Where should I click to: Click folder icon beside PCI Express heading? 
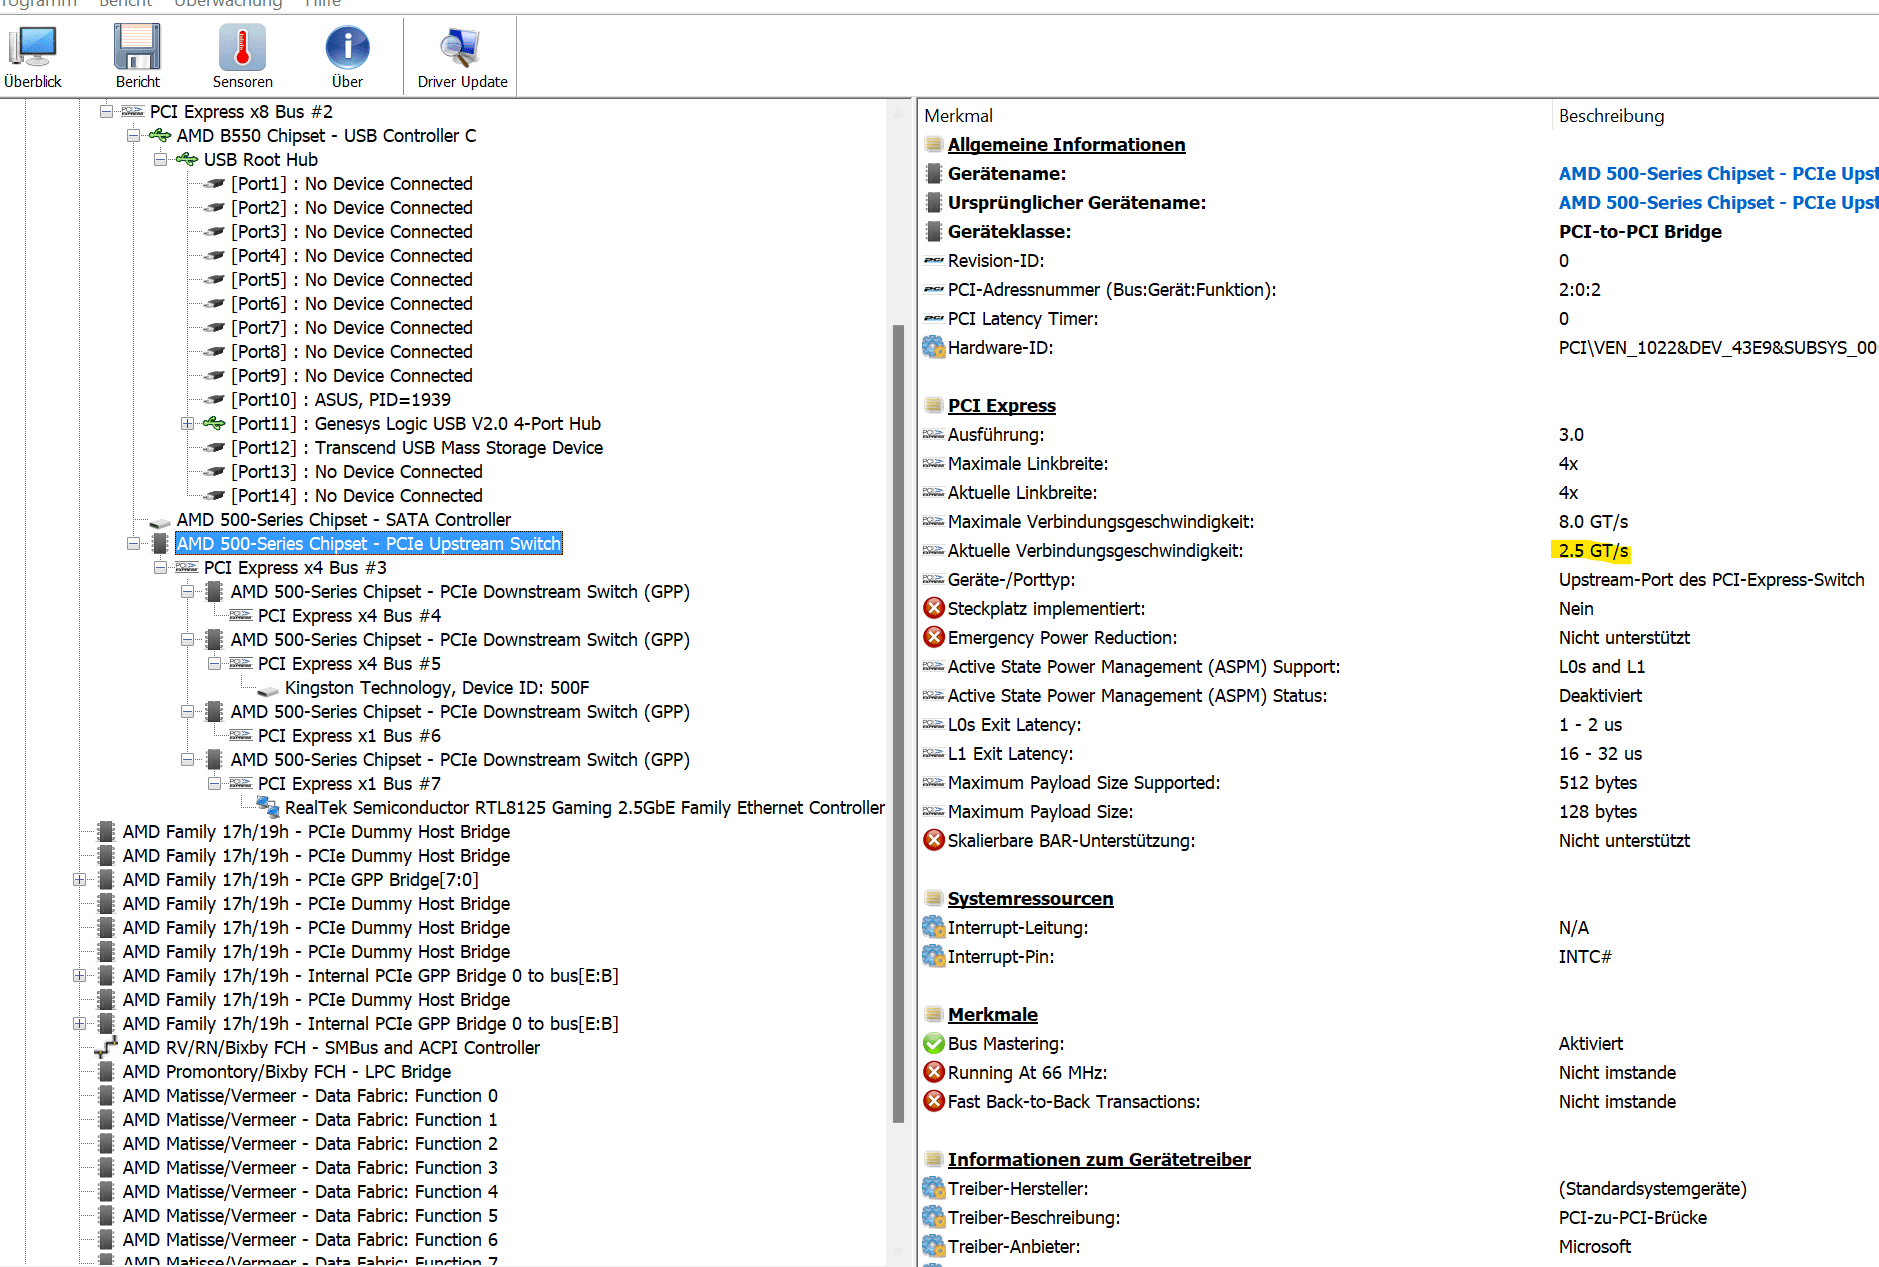933,405
